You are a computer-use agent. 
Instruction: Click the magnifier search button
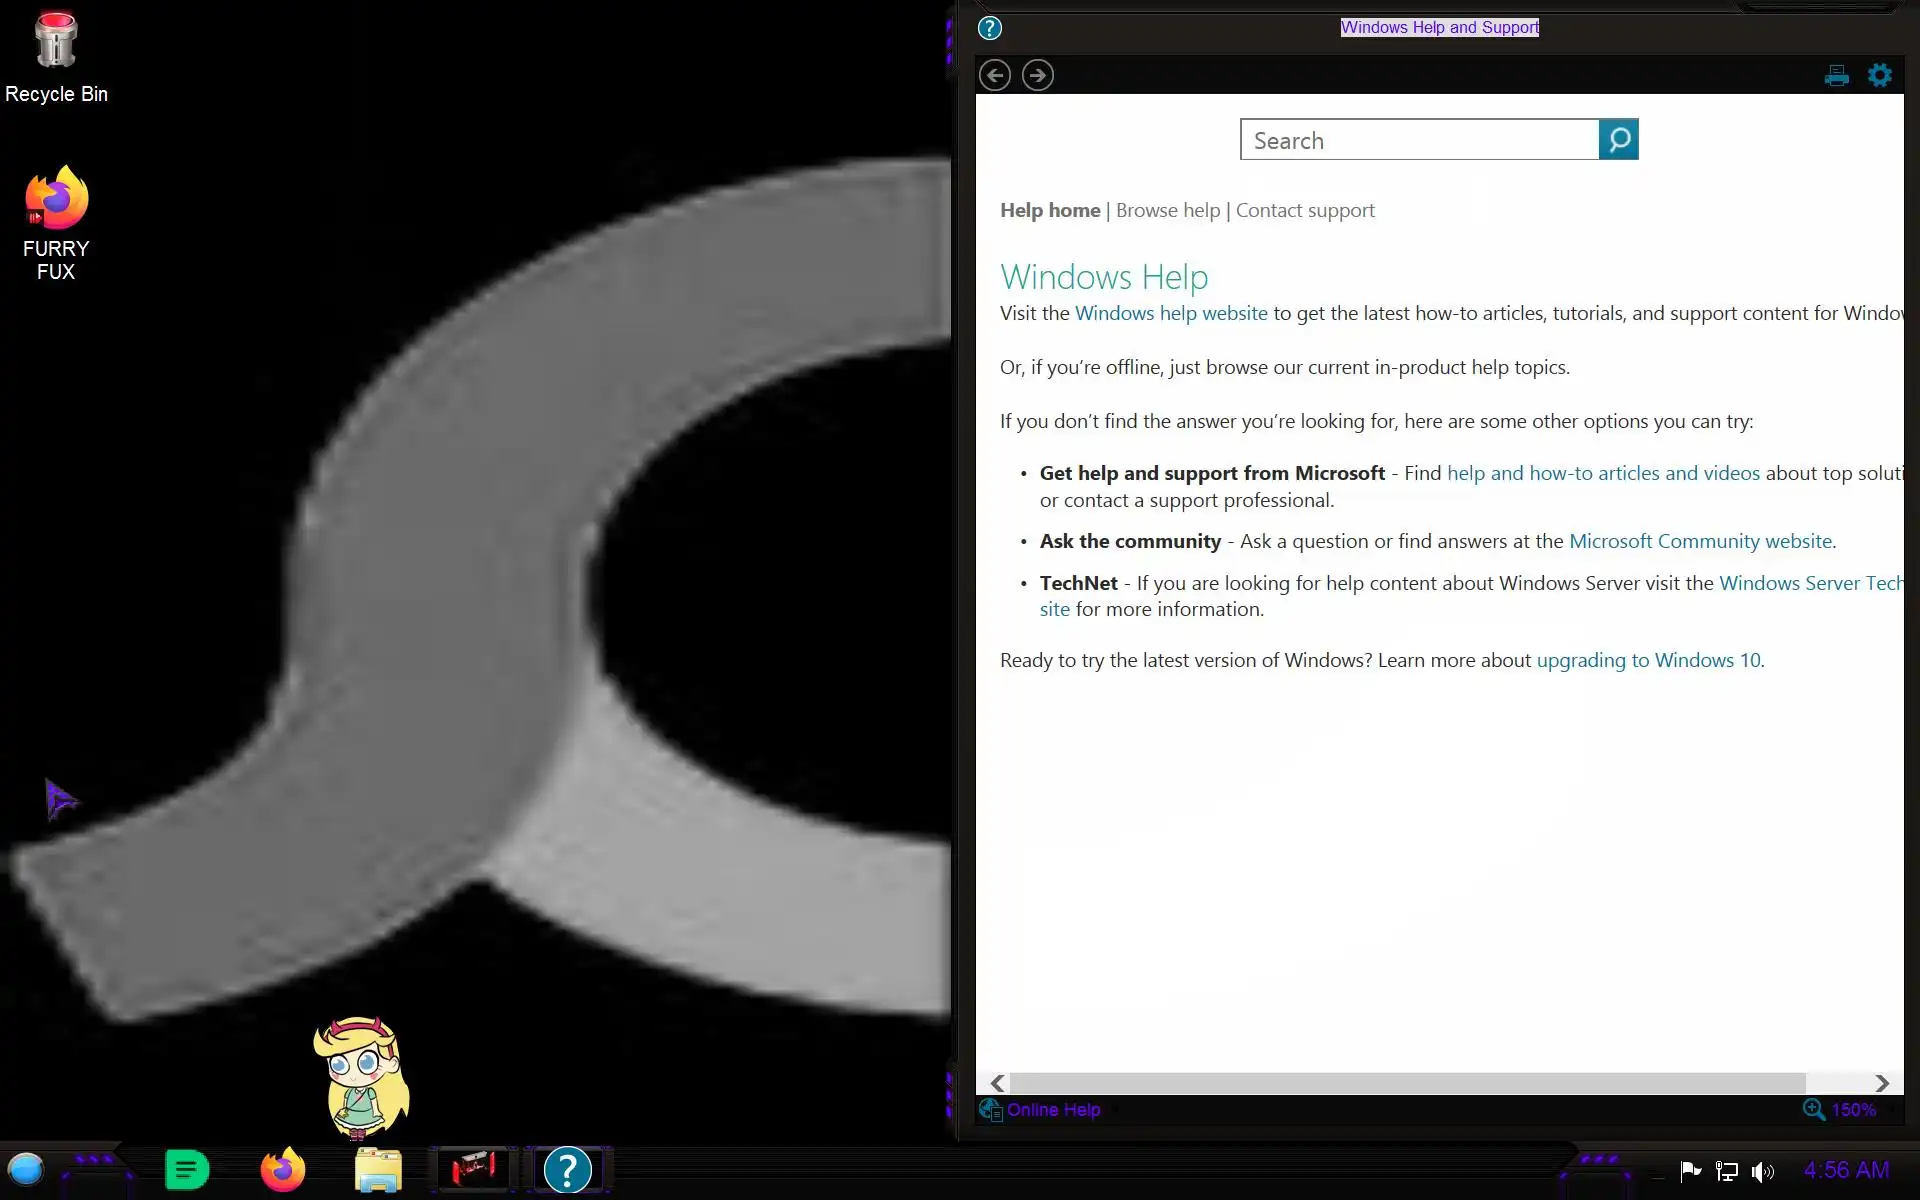[1618, 140]
